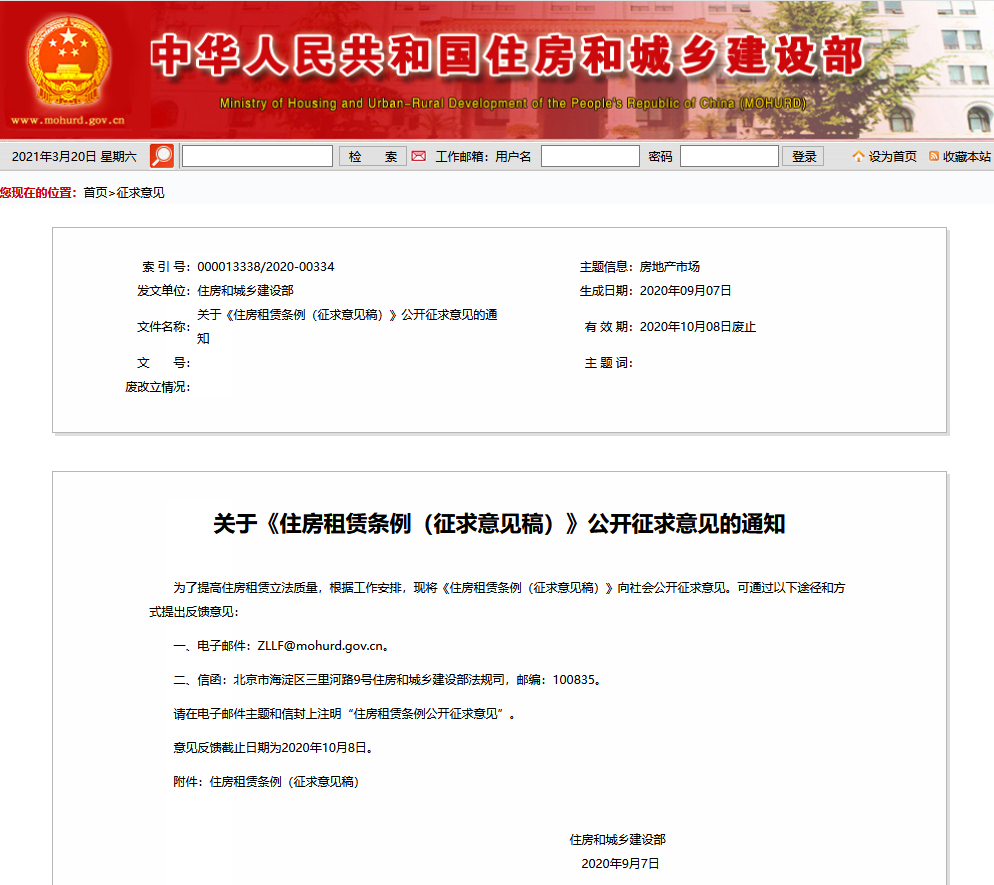Click the 用户名 username input box
This screenshot has width=994, height=885.
click(x=590, y=156)
